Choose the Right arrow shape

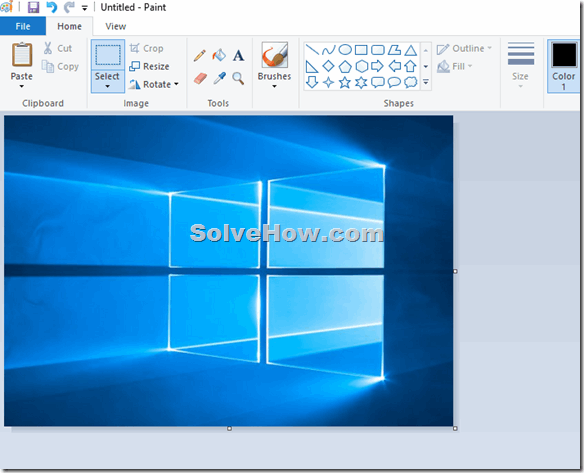377,66
